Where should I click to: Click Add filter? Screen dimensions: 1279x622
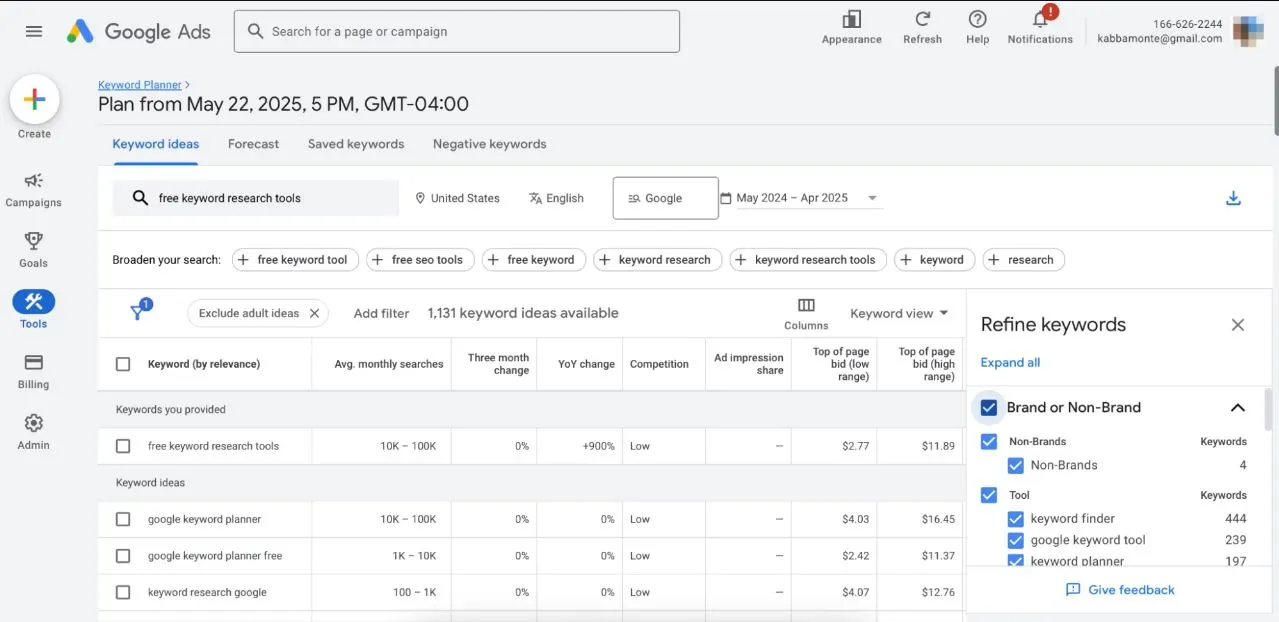(x=381, y=313)
